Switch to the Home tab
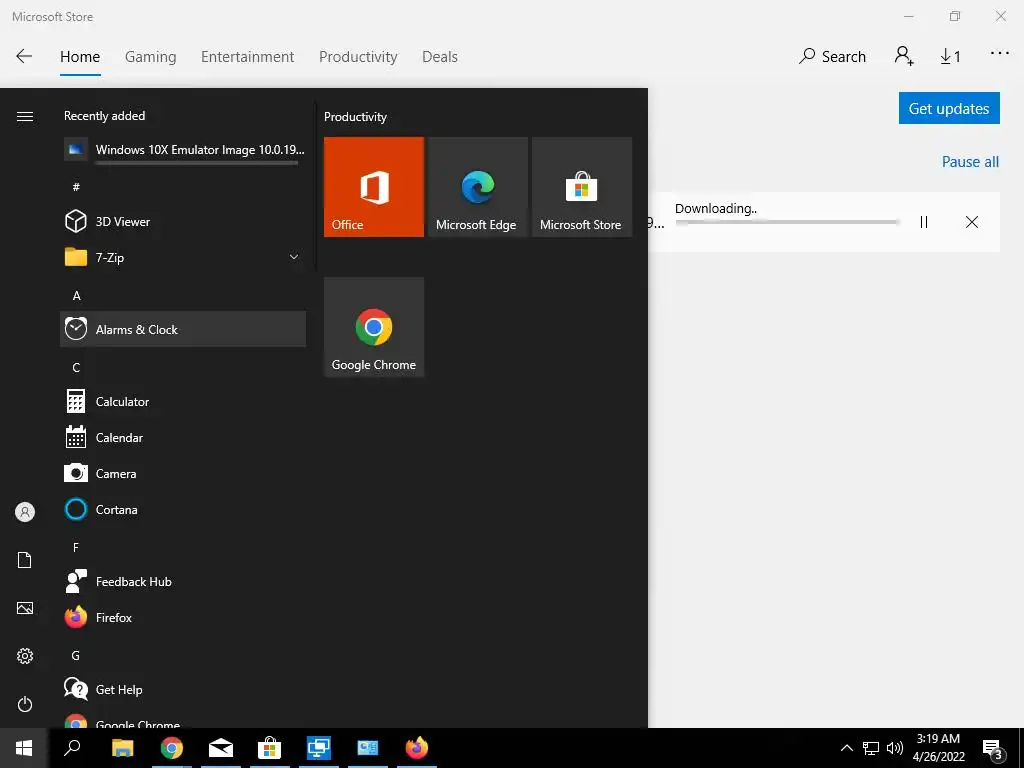This screenshot has height=768, width=1024. 80,57
